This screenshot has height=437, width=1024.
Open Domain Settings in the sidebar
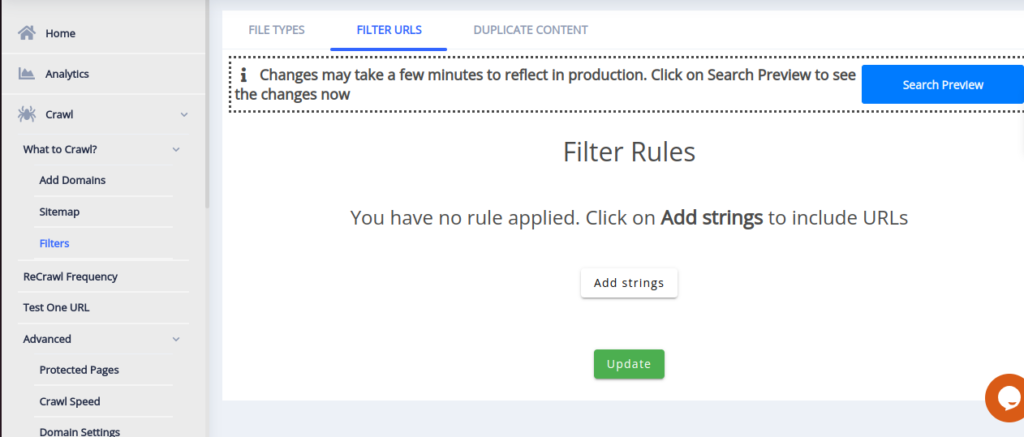pos(80,432)
